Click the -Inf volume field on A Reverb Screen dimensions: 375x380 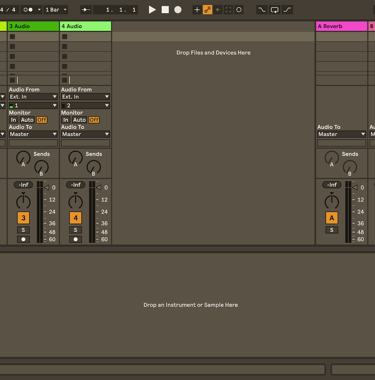pos(332,185)
